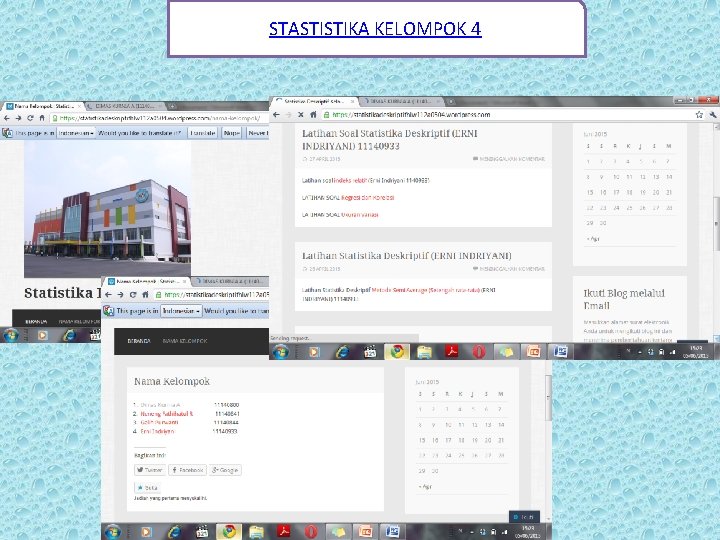Open Ukuran variasi link
Viewport: 720px width, 540px height.
360,214
